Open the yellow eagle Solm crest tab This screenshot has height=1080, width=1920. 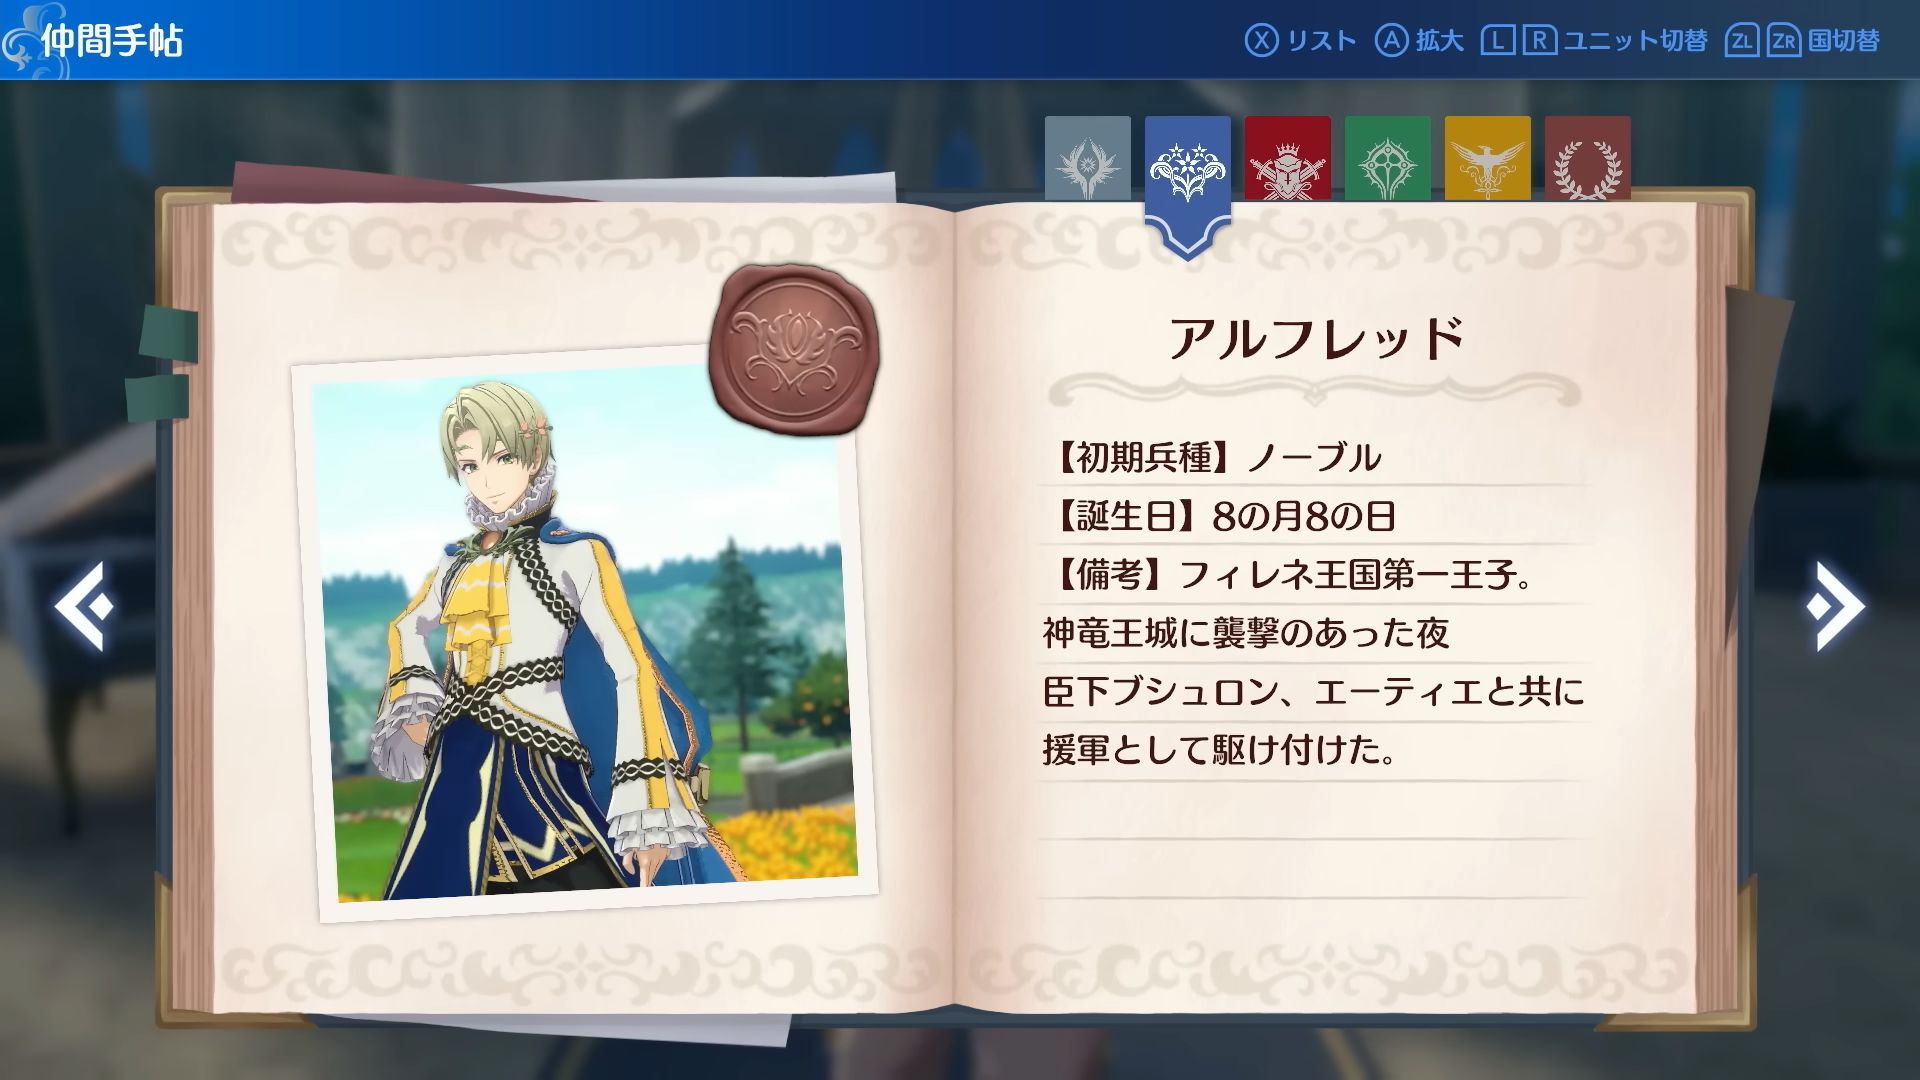point(1488,157)
